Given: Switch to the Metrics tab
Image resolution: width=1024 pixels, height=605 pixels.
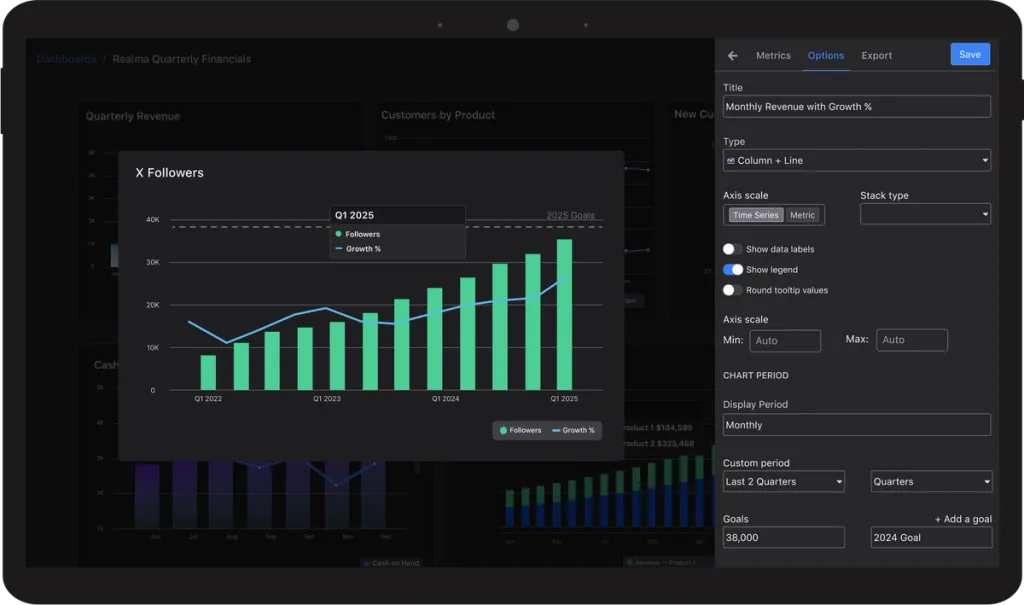Looking at the screenshot, I should coord(773,56).
